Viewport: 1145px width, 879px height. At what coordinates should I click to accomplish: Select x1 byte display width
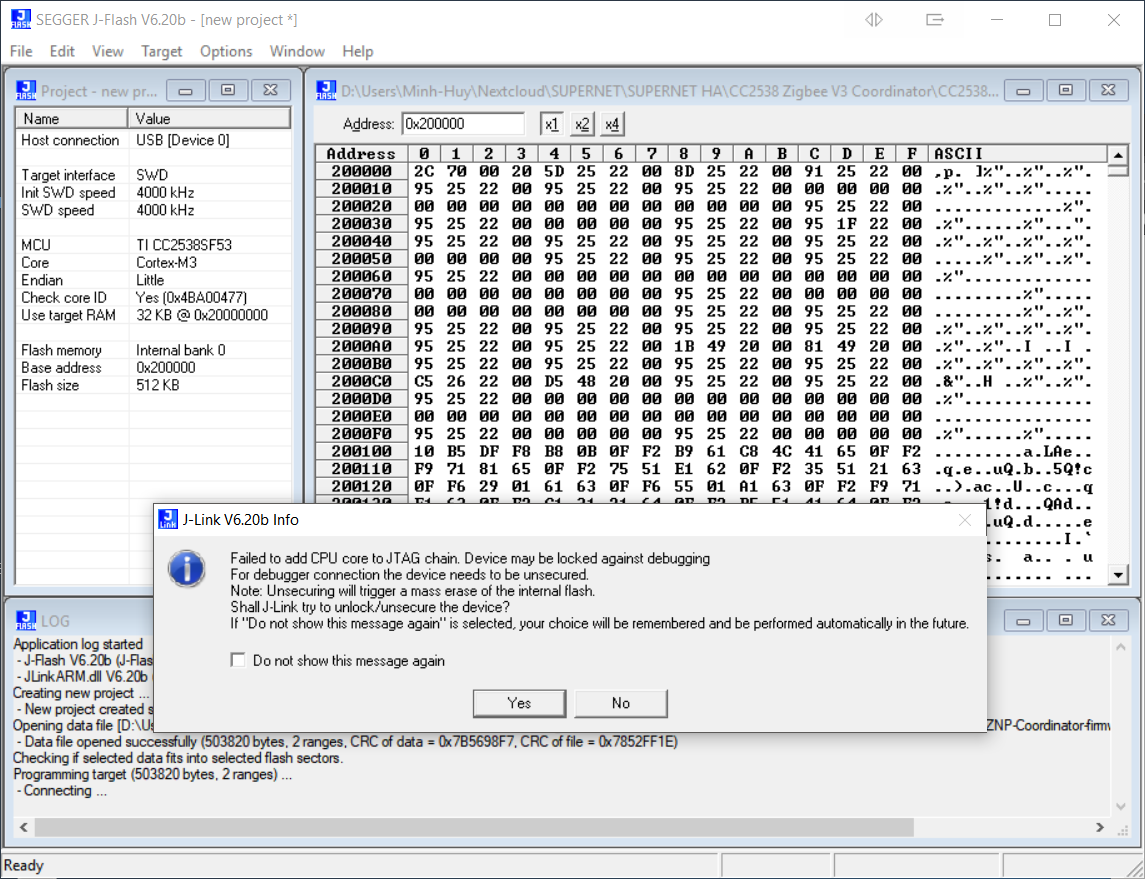click(x=551, y=124)
